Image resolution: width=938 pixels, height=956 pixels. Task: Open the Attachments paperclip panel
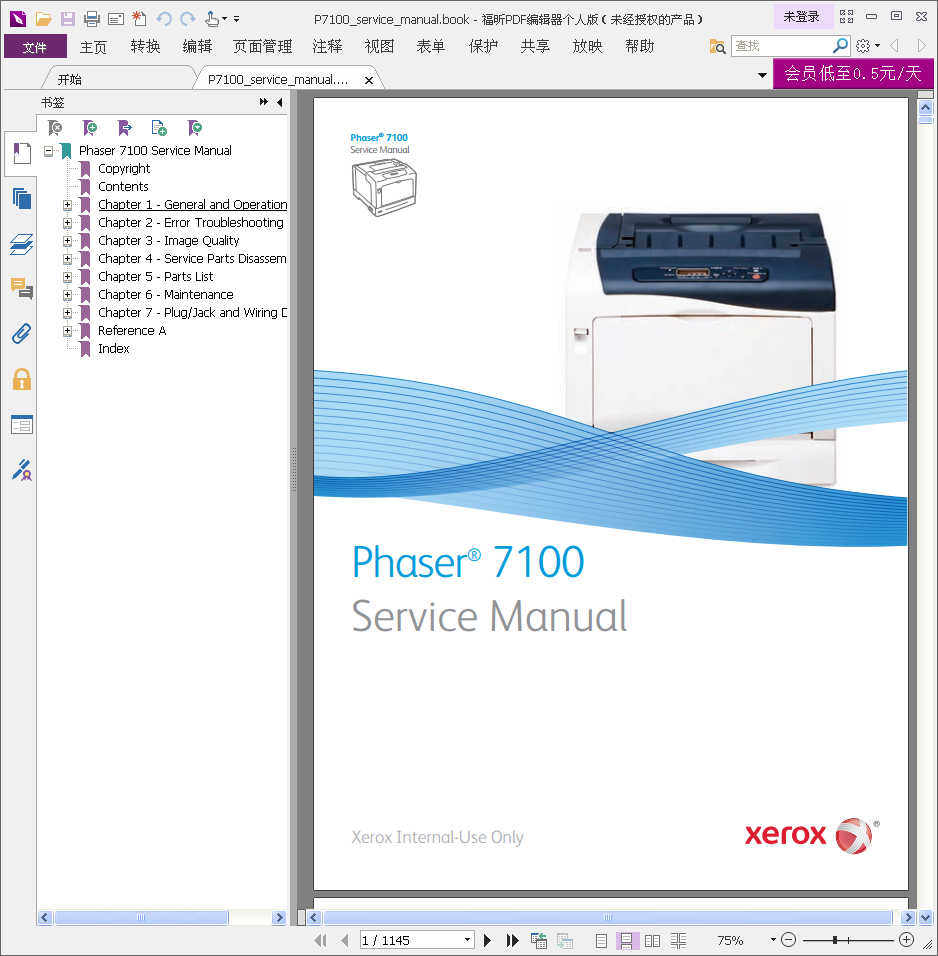(22, 334)
